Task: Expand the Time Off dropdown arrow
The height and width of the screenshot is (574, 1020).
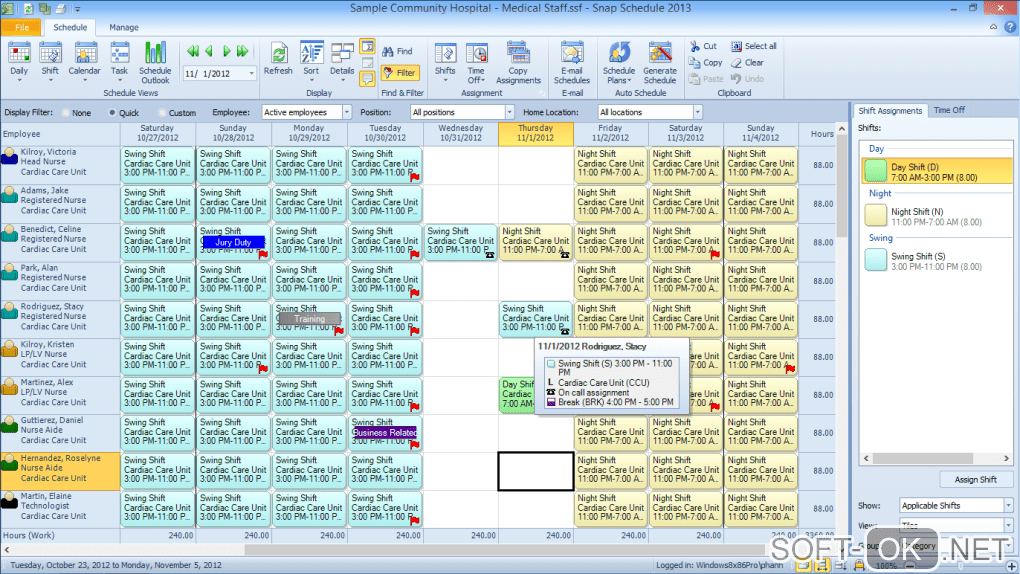Action: (x=484, y=81)
